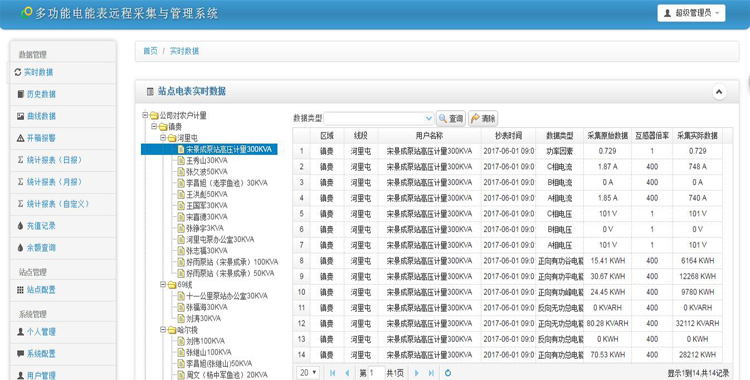This screenshot has height=380, width=750.
Task: Go to next page of table
Action: tap(417, 373)
